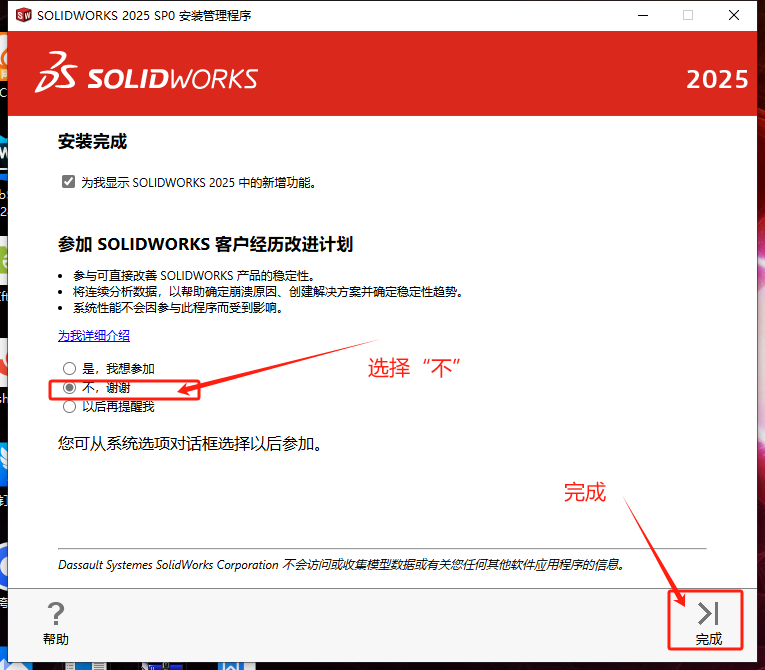The width and height of the screenshot is (765, 670).
Task: Open the 为我详细介绍 link
Action: point(94,336)
